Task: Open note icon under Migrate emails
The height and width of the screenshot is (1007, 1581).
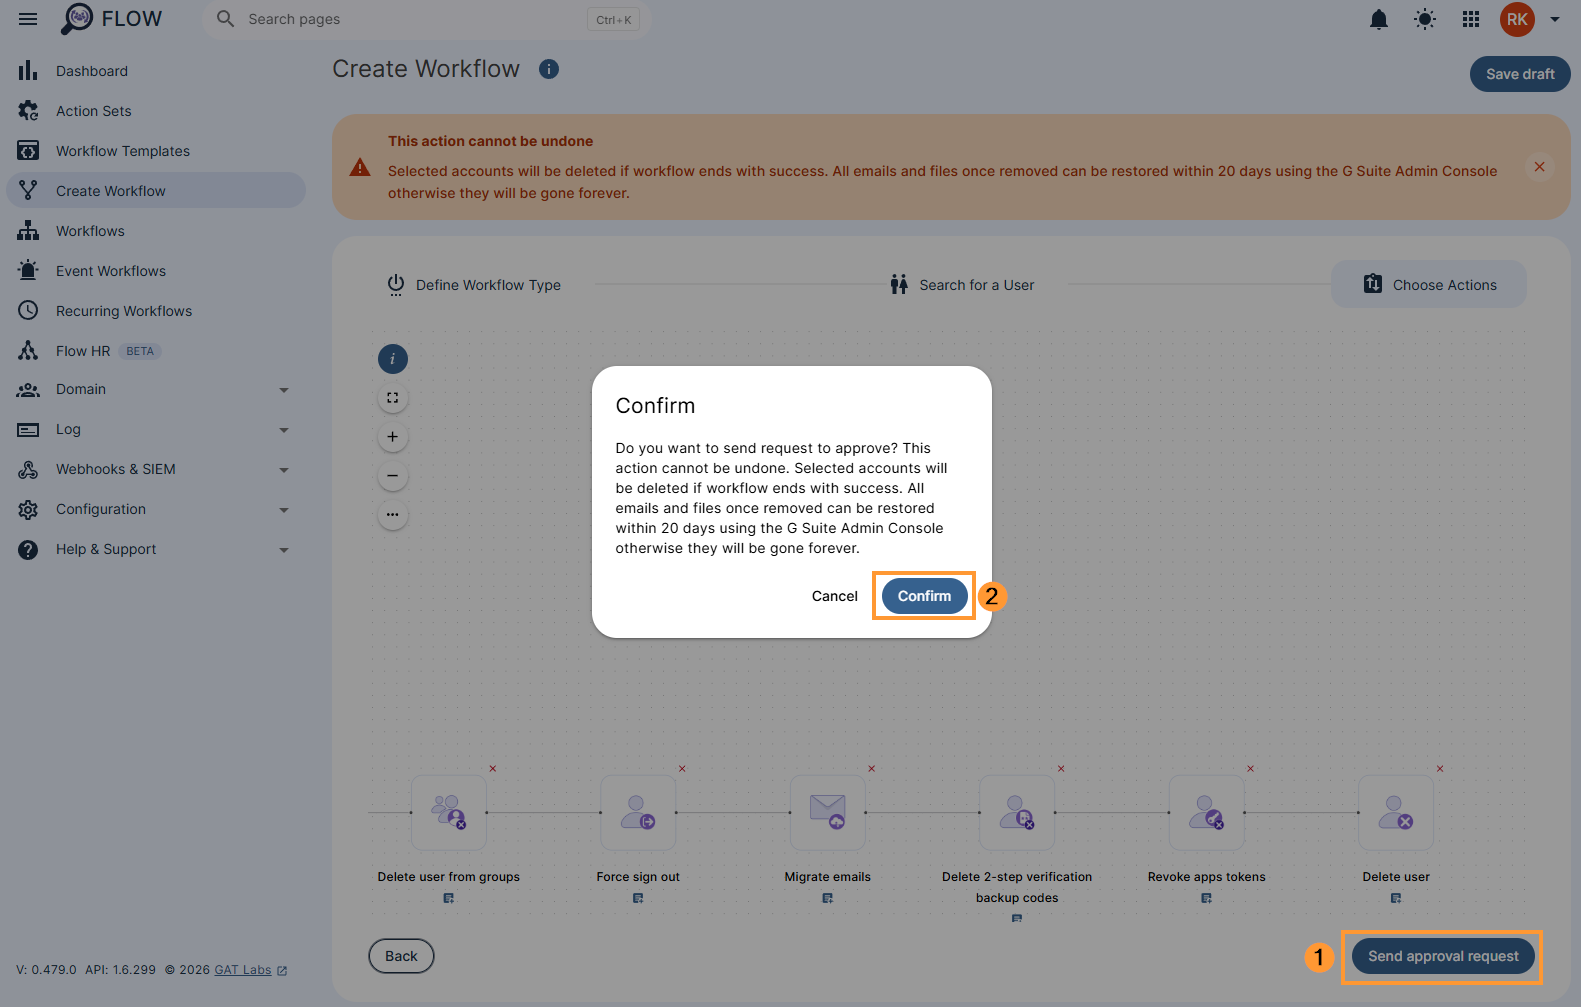Action: click(x=828, y=898)
